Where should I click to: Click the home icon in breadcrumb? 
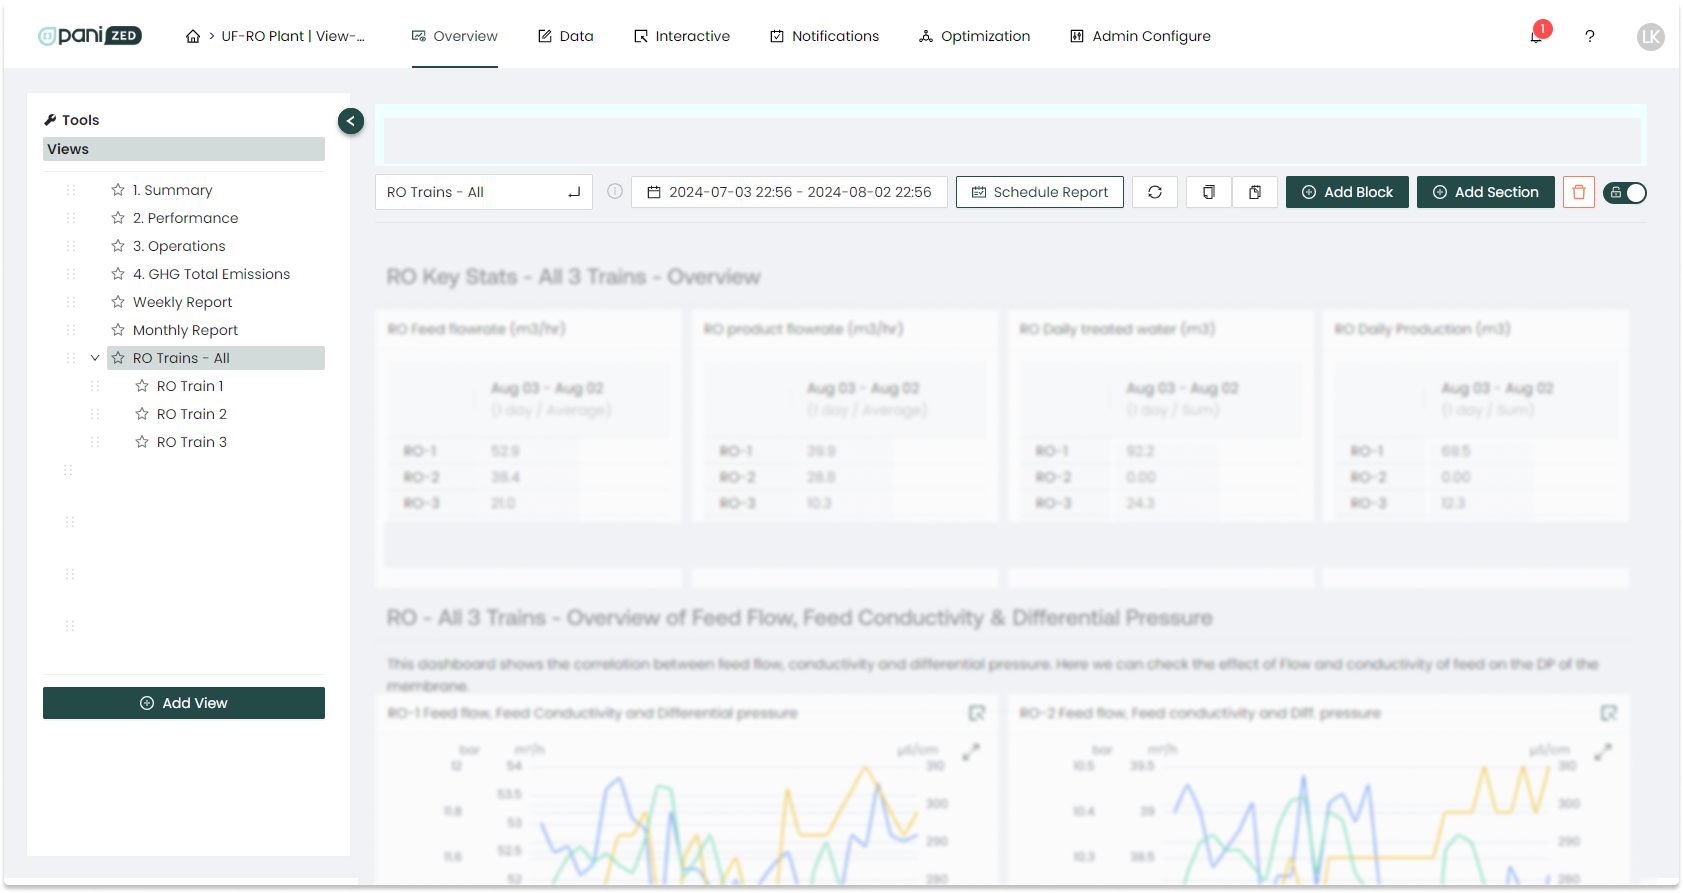(x=193, y=36)
